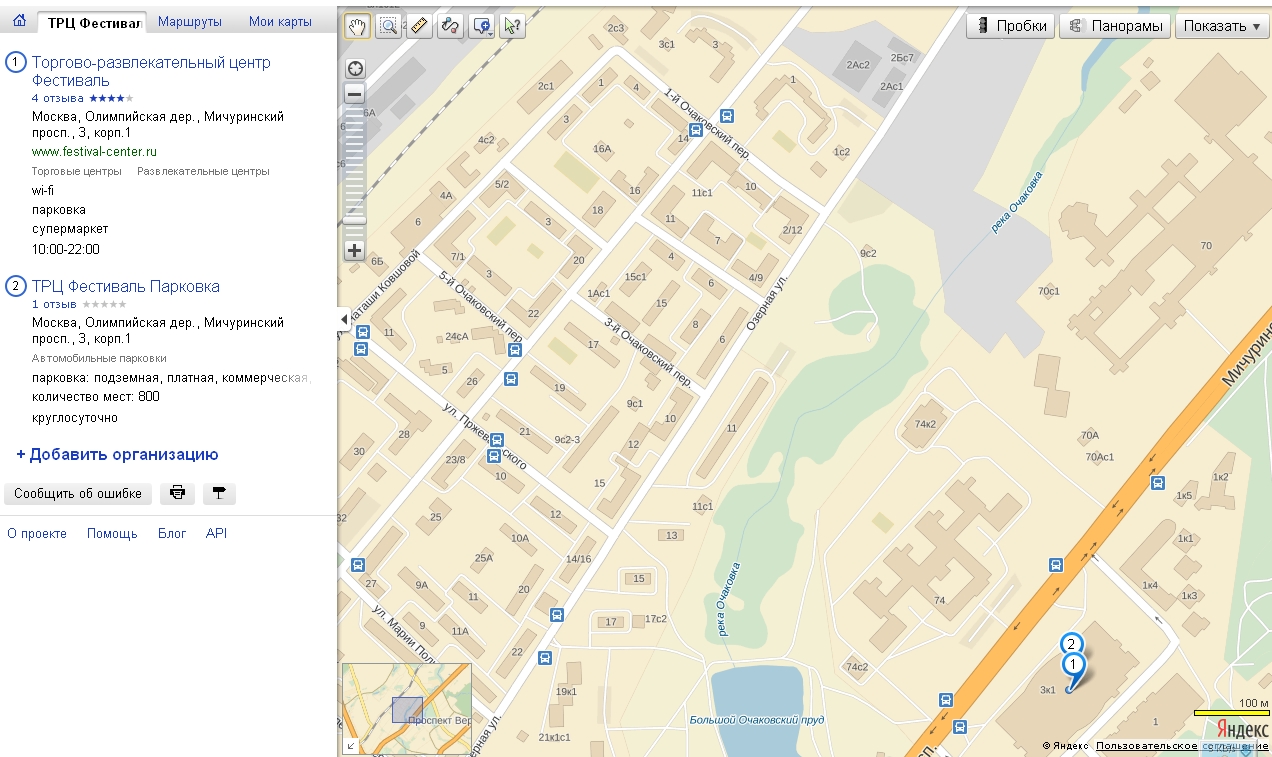
Task: Open the Мои карты tab
Action: (x=280, y=22)
